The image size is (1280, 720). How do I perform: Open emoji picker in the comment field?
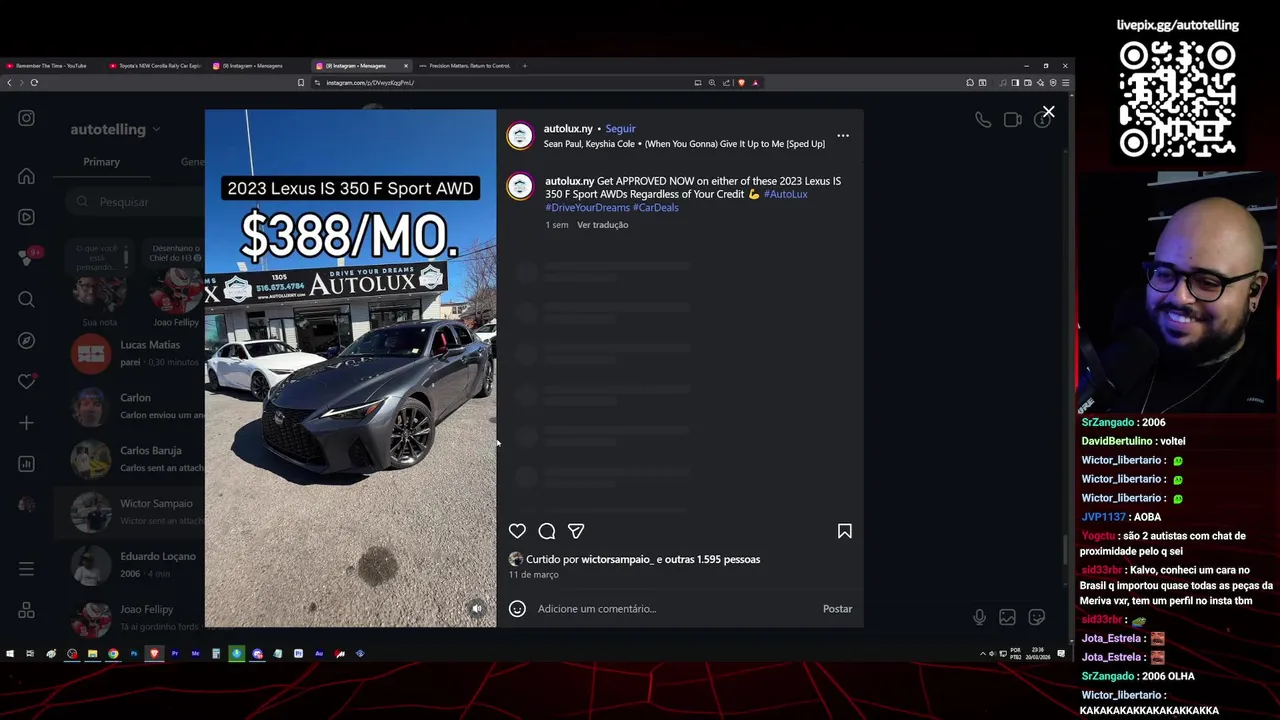click(517, 608)
